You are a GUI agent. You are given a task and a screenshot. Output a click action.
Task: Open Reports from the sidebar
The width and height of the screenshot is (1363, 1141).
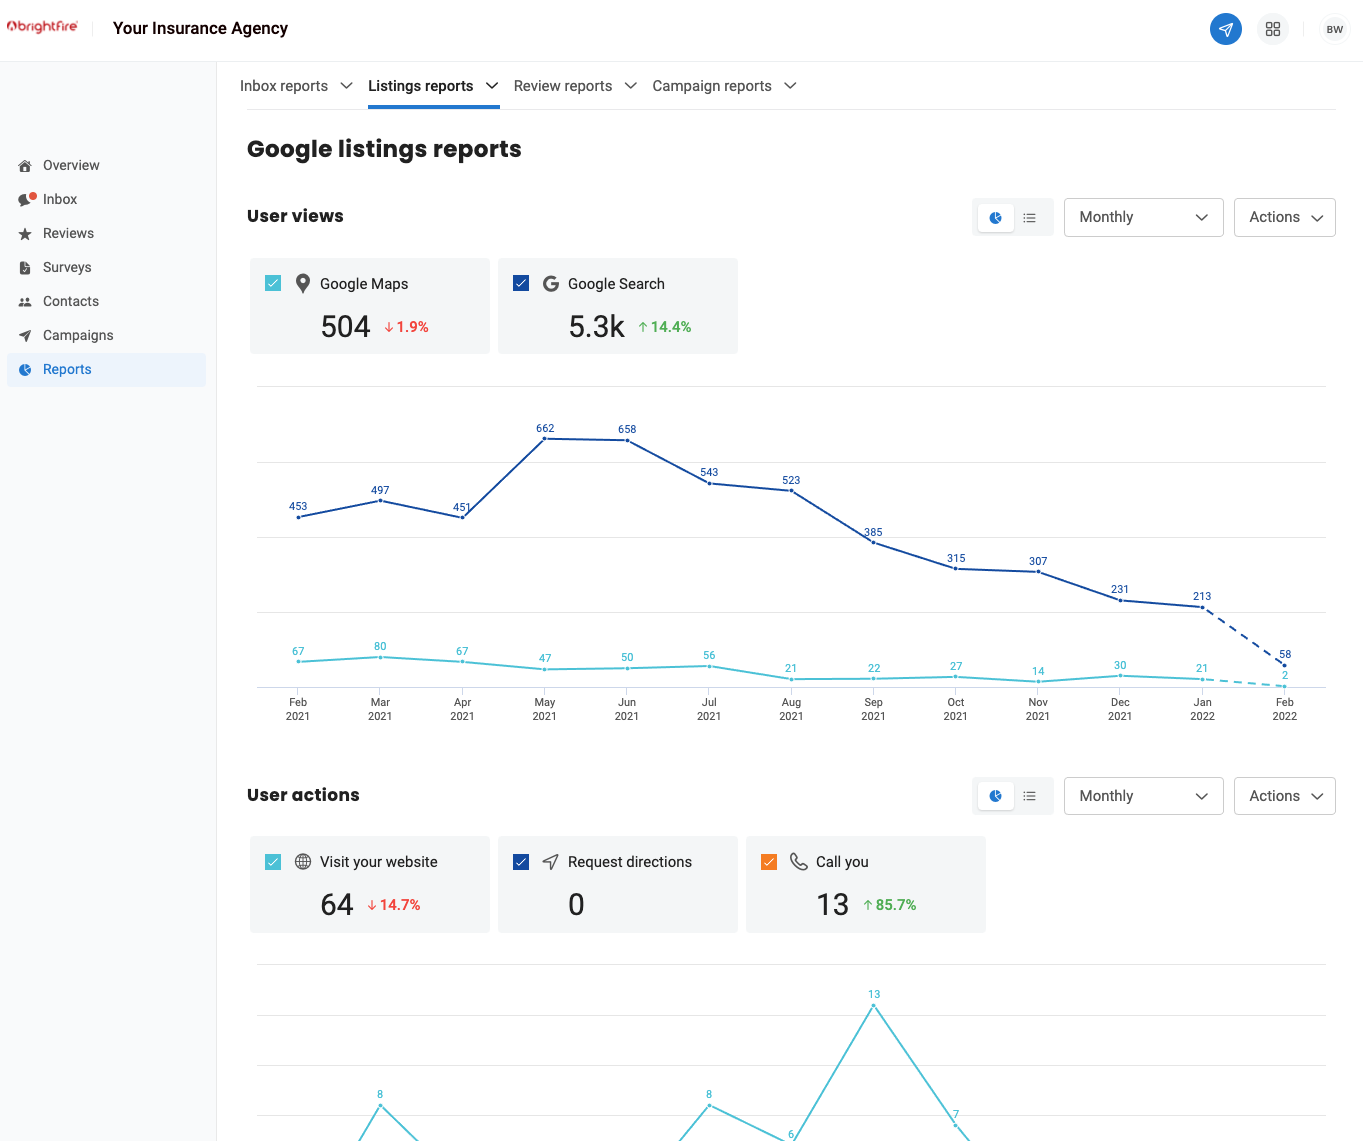point(67,369)
